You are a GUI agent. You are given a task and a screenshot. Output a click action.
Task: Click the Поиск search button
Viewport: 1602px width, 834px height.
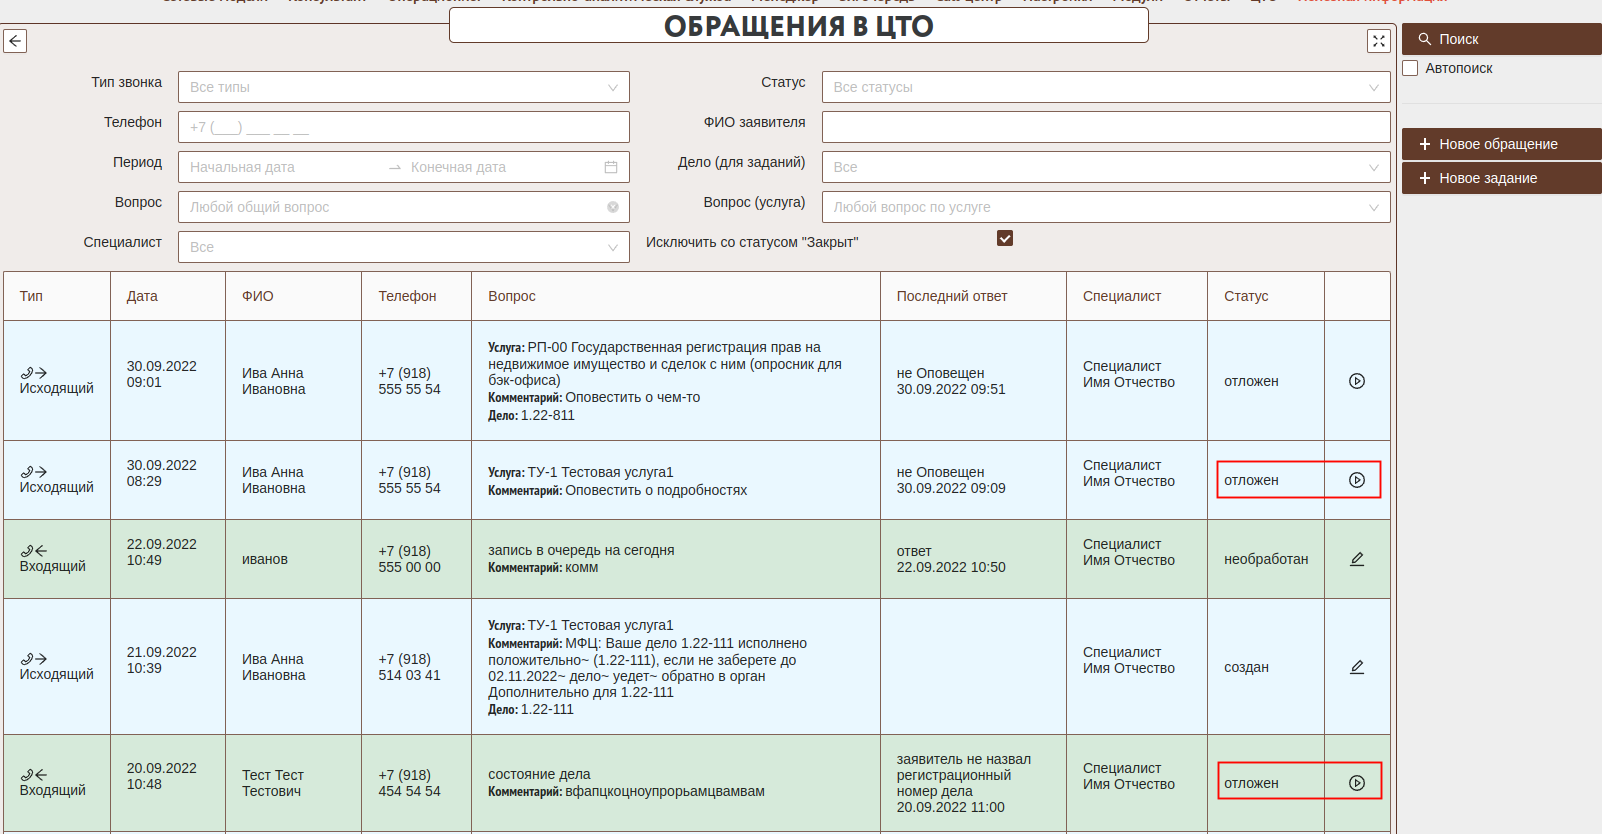[x=1500, y=39]
